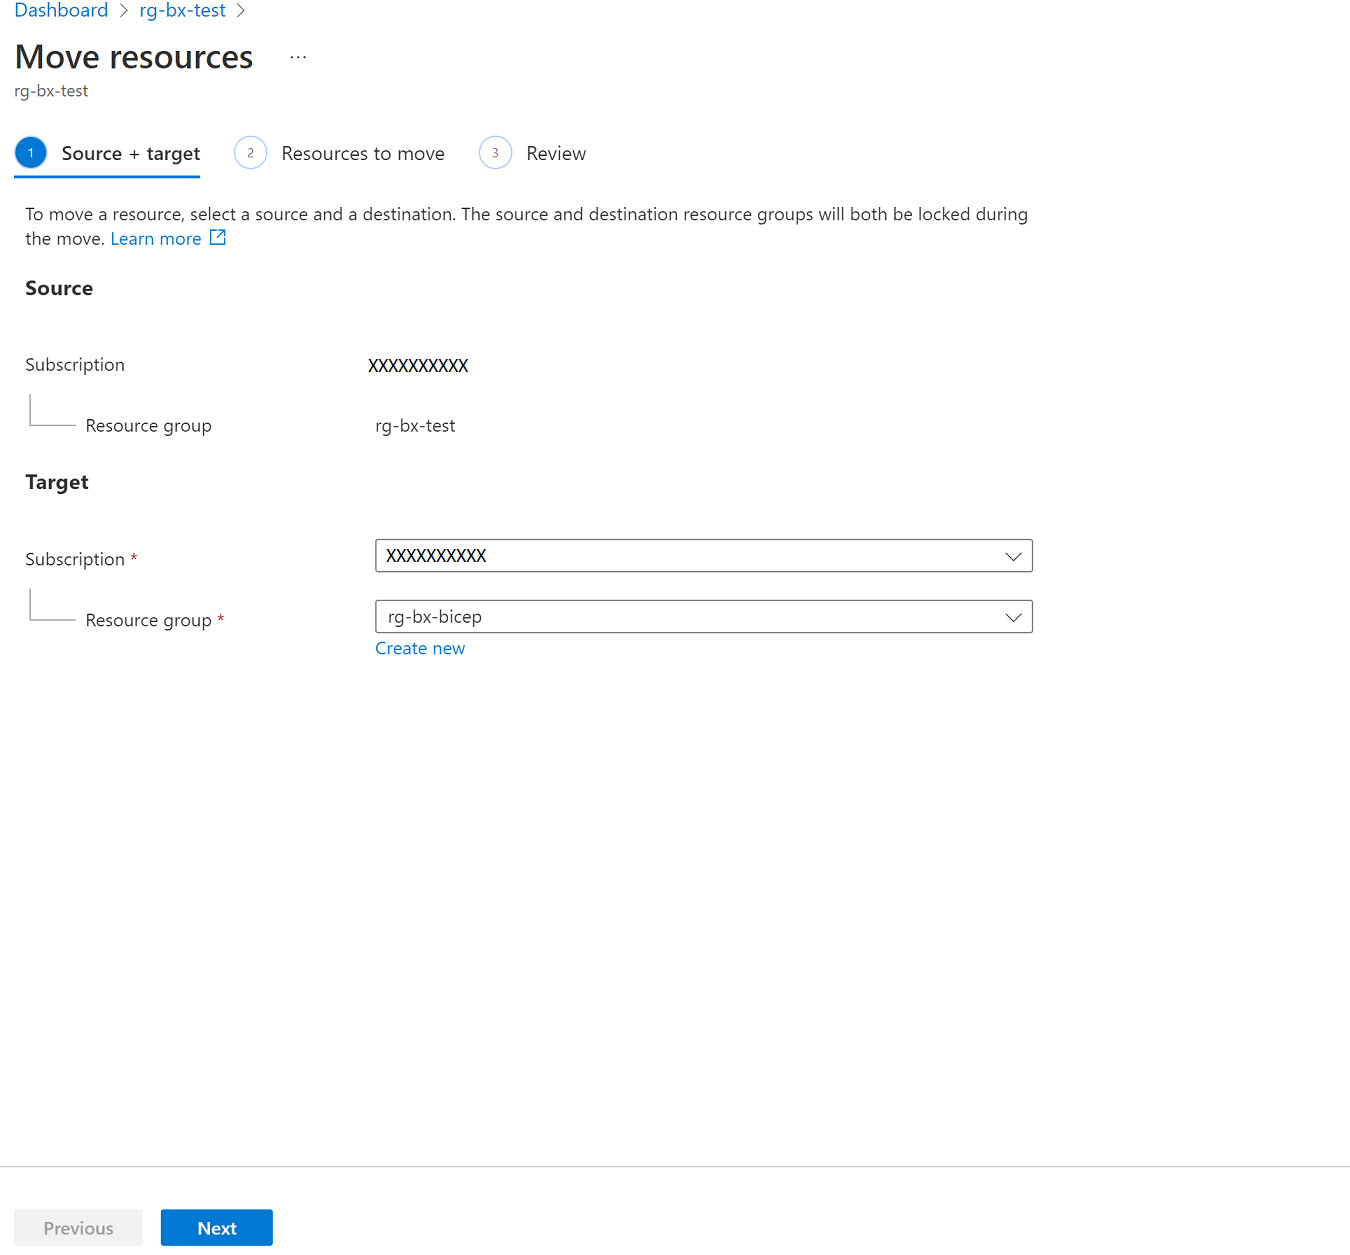Viewport: 1350px width, 1255px height.
Task: Open the ellipsis menu beside Move resources
Action: click(298, 57)
